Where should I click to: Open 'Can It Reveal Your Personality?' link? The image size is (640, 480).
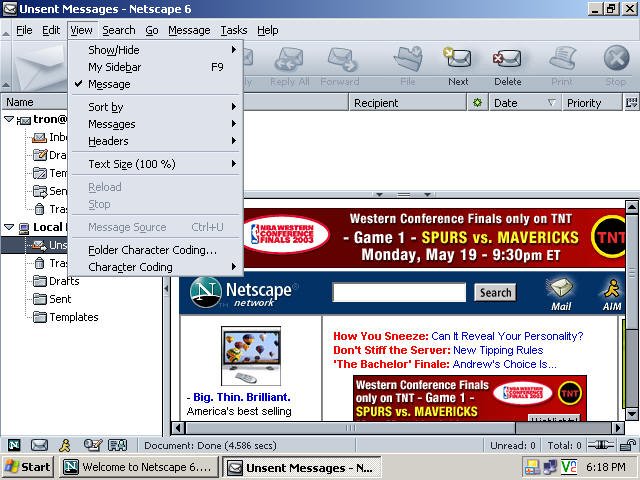tap(507, 336)
